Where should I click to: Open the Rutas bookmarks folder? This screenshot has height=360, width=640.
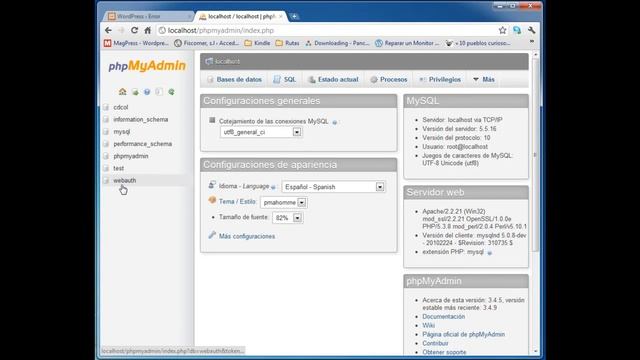[x=288, y=43]
